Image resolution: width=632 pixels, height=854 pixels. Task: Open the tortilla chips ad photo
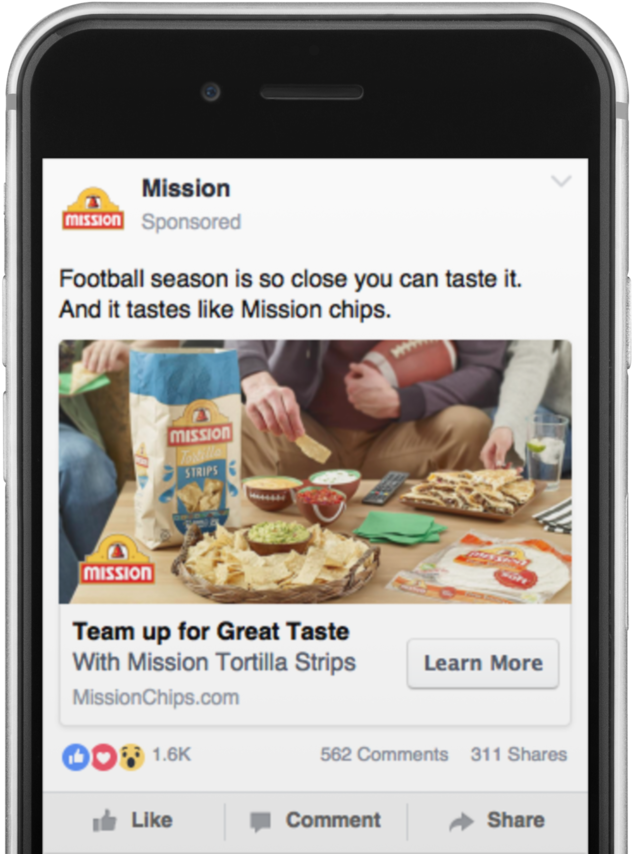point(315,471)
